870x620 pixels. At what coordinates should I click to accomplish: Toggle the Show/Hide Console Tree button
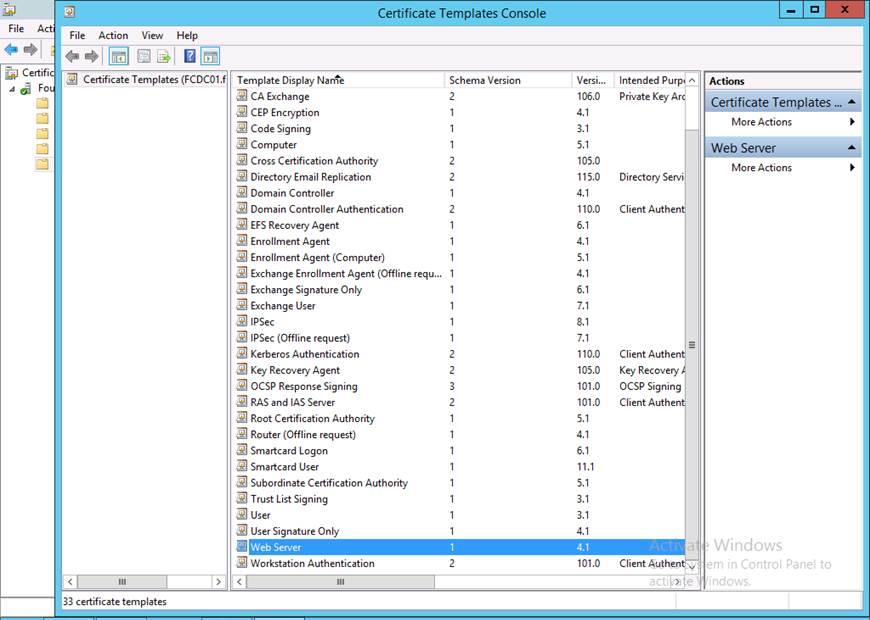click(x=118, y=57)
